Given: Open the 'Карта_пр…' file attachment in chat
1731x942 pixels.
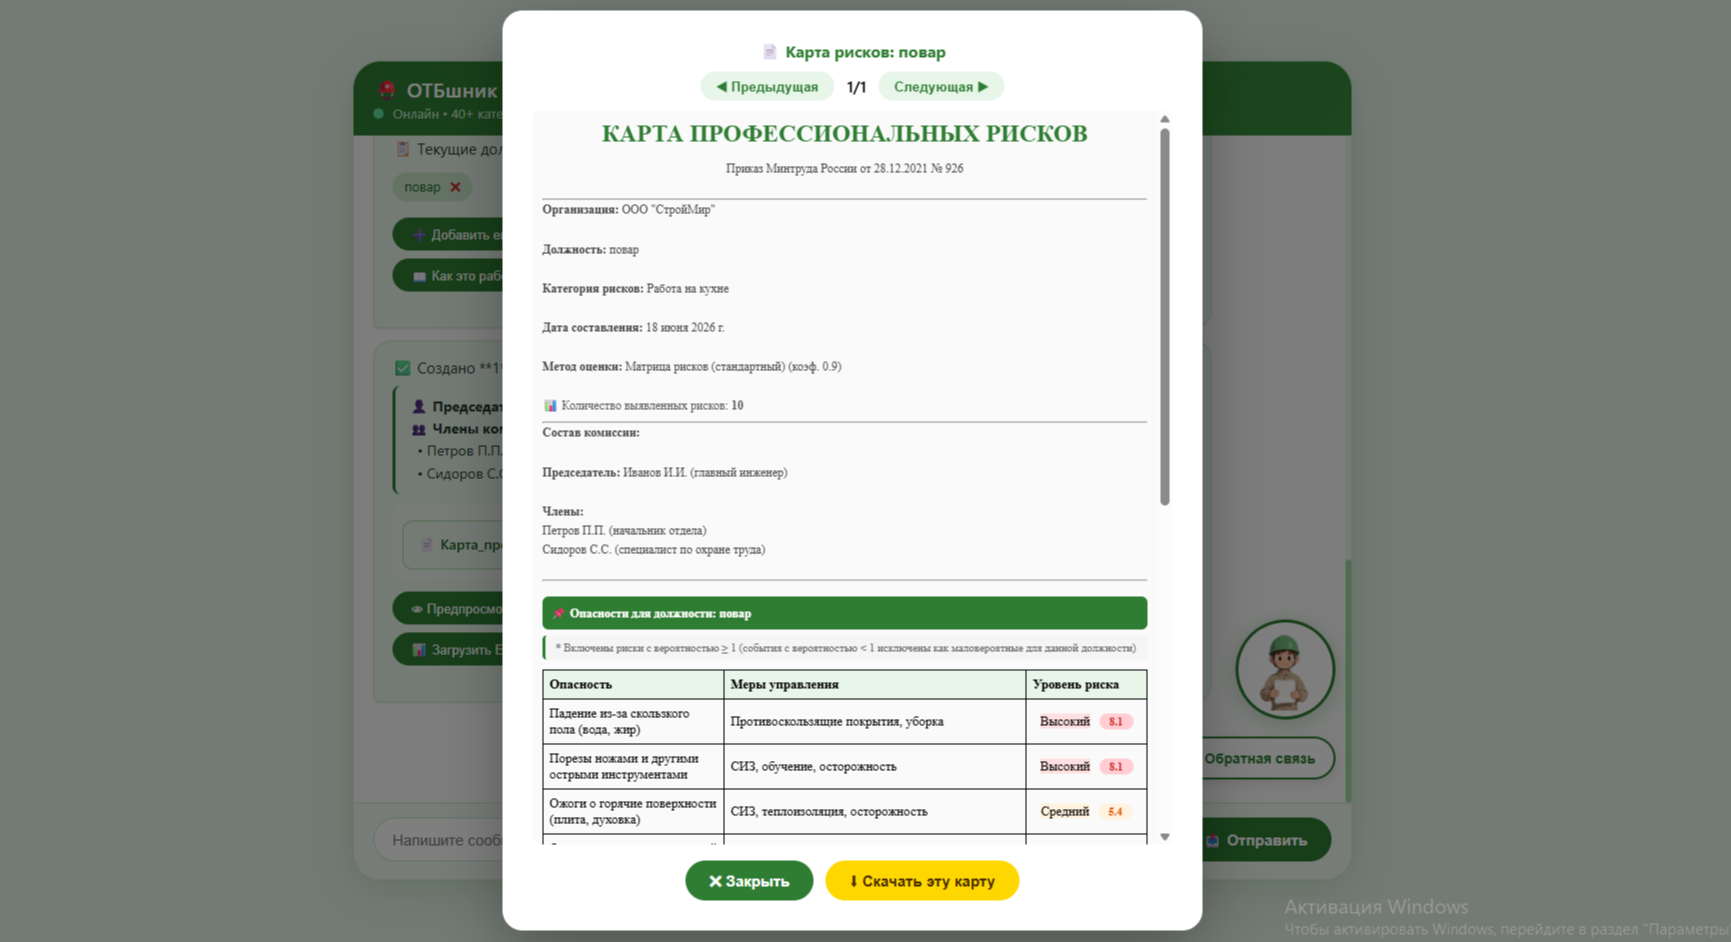Looking at the screenshot, I should click(x=454, y=545).
